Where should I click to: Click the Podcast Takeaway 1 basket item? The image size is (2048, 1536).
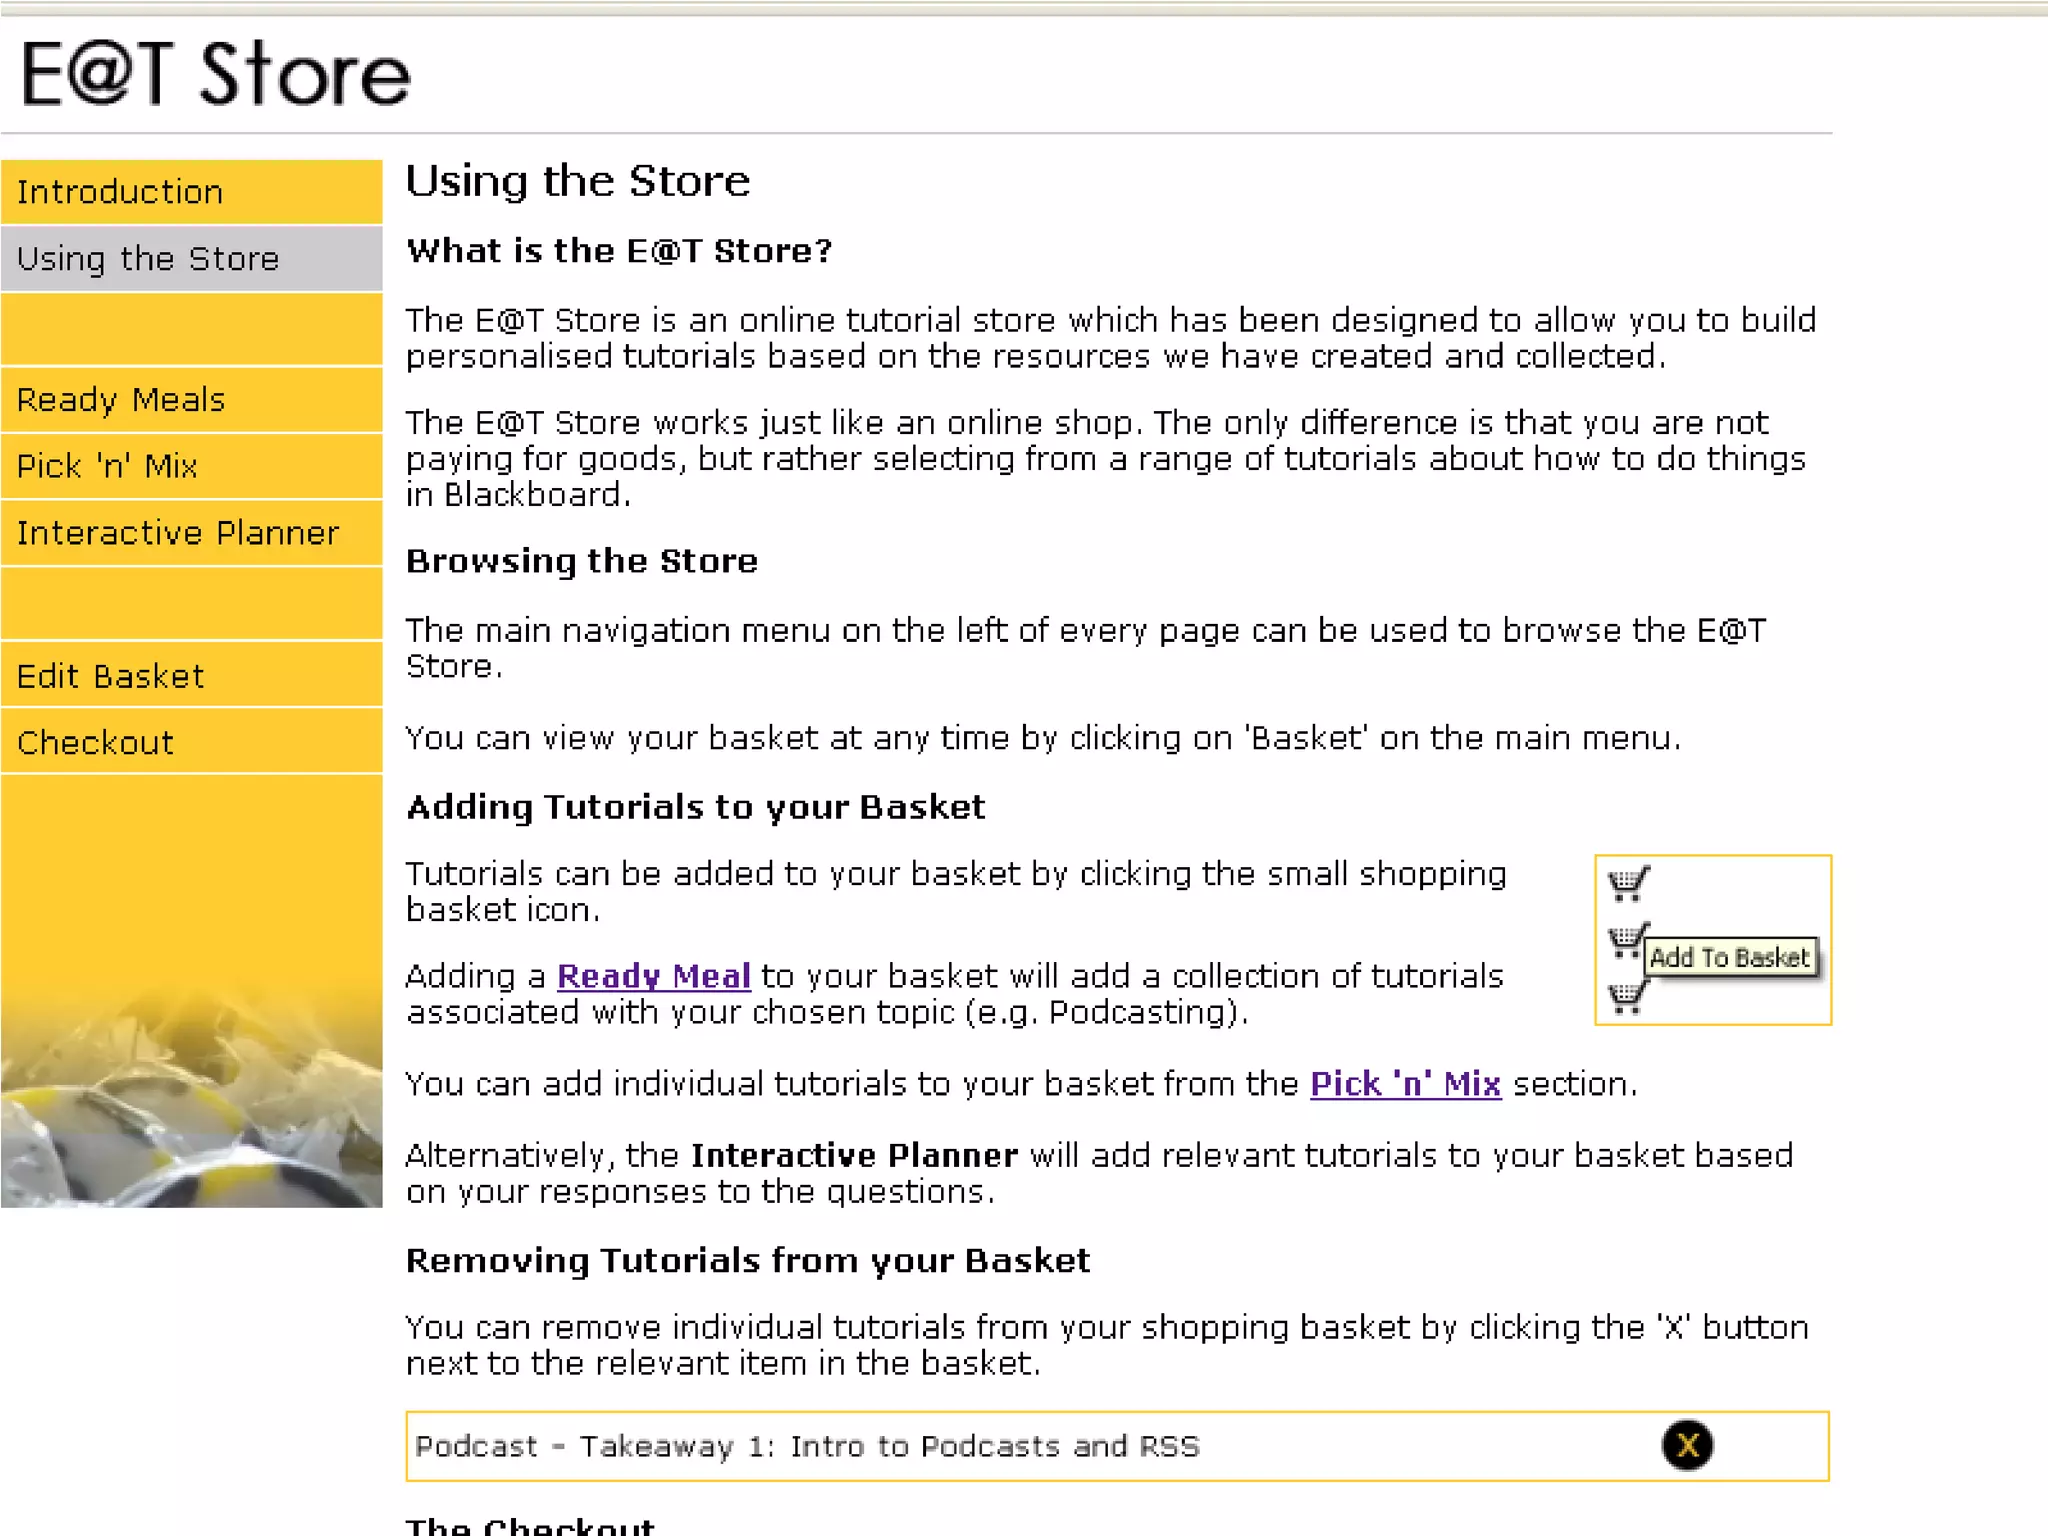(807, 1446)
